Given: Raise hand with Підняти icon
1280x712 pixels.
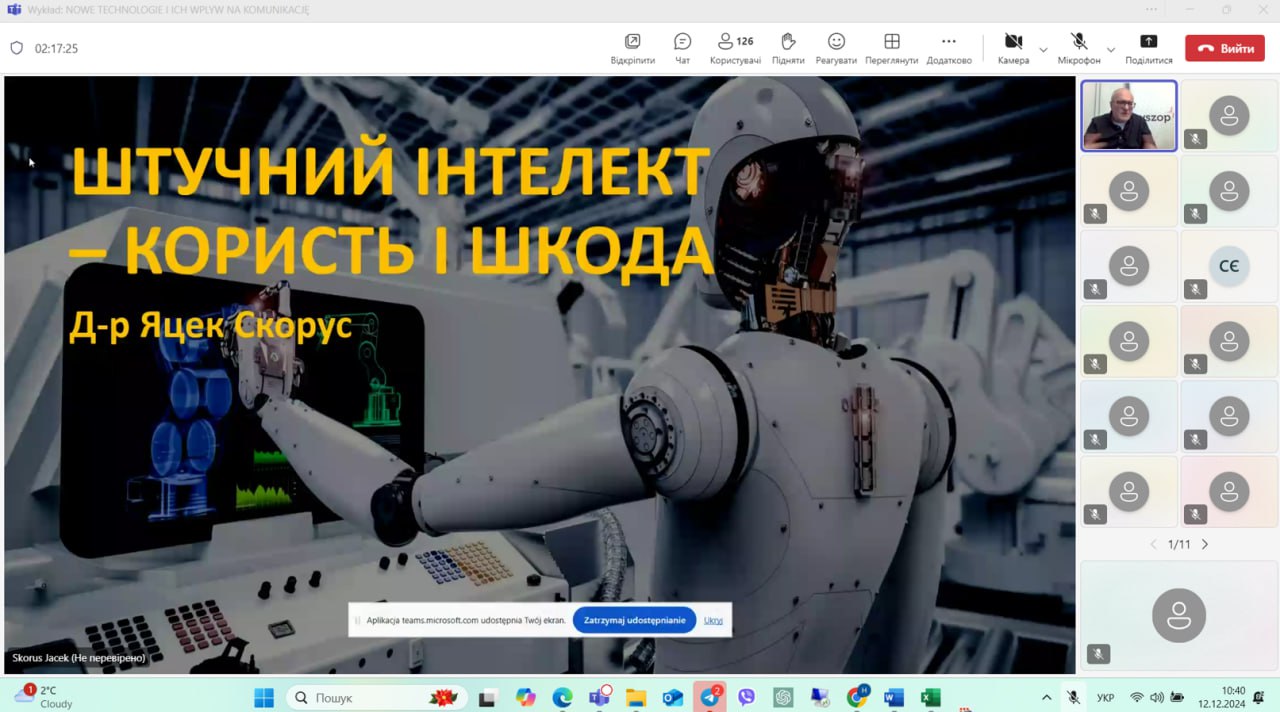Looking at the screenshot, I should click(788, 47).
